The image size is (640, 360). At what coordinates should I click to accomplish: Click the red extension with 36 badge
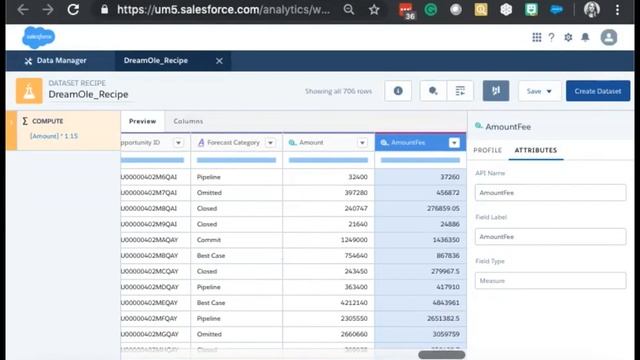point(407,11)
